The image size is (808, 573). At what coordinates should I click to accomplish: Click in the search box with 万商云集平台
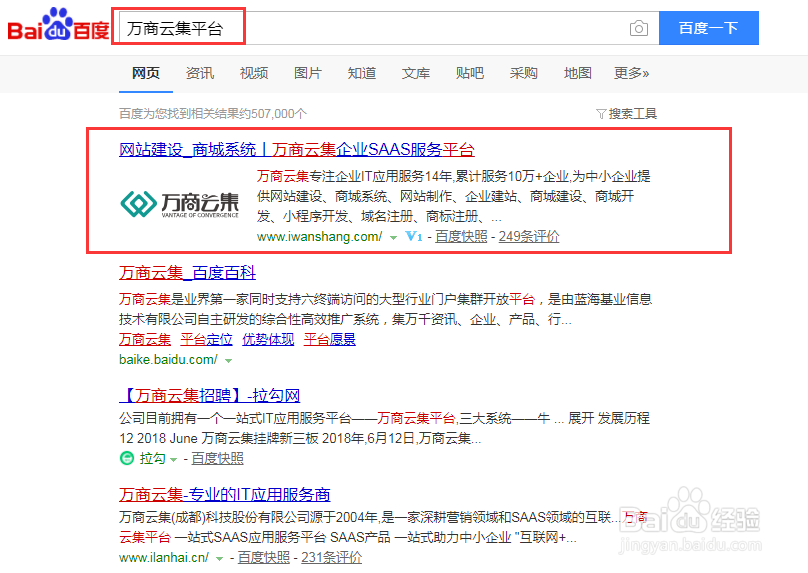pos(389,28)
